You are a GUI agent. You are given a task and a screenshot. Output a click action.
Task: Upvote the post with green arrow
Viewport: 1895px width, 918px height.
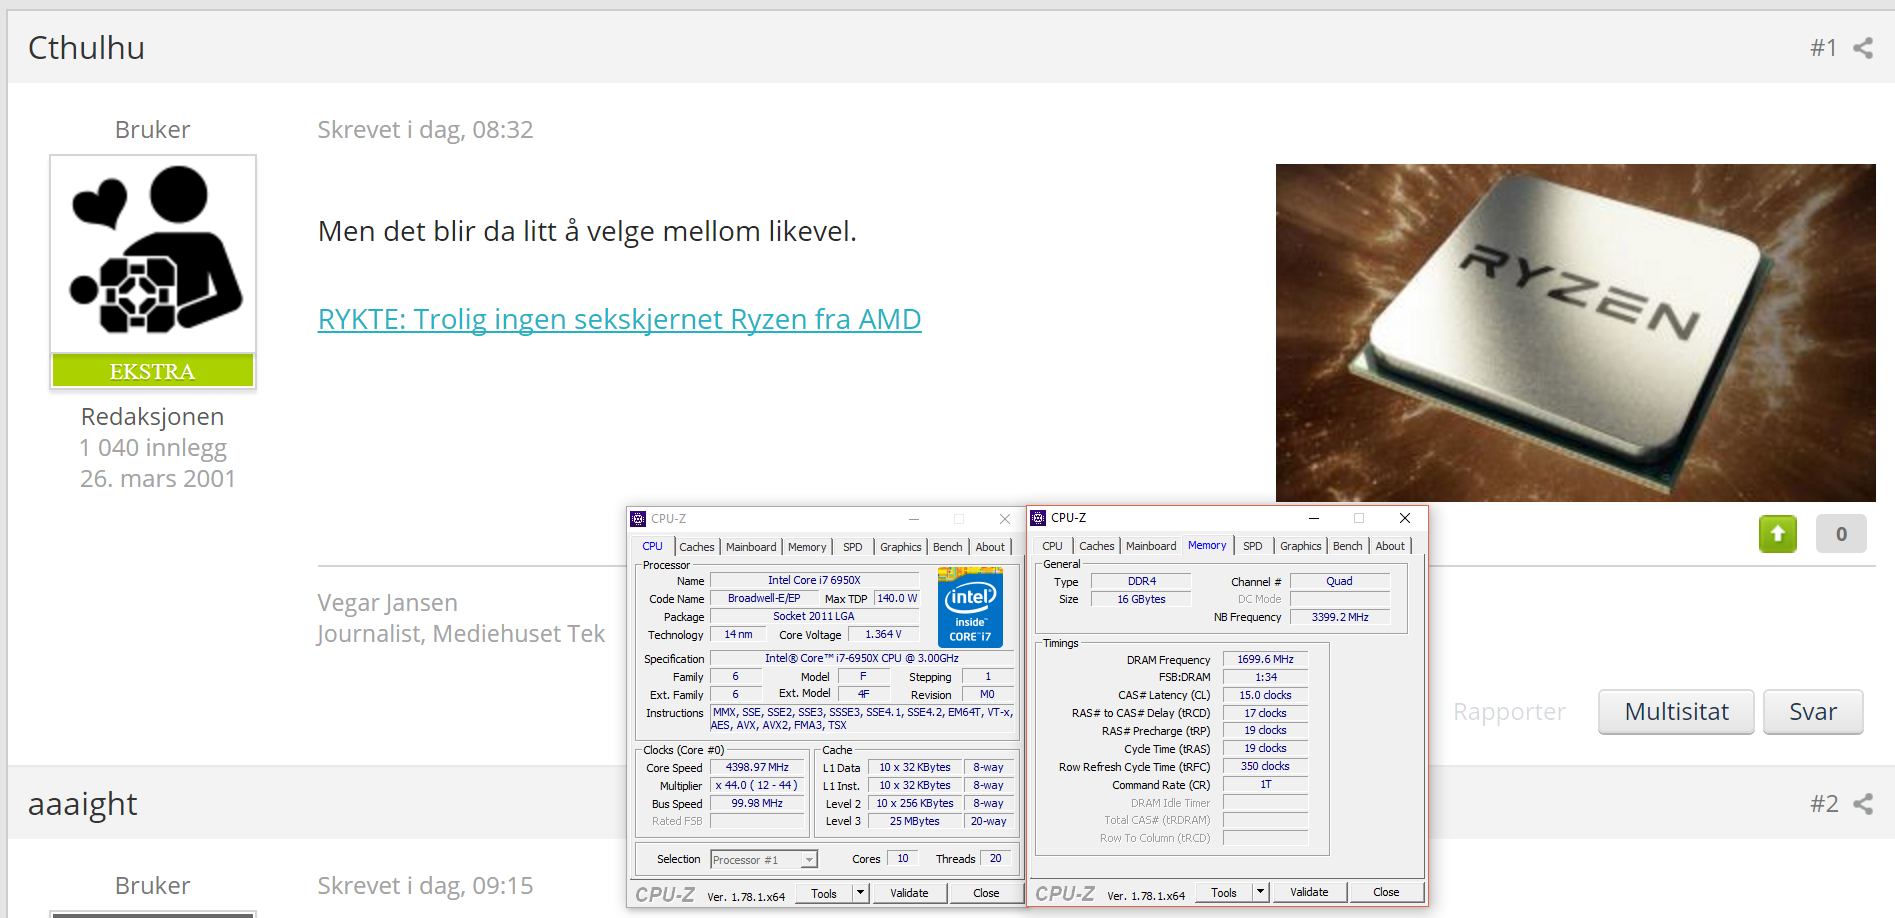click(x=1778, y=534)
